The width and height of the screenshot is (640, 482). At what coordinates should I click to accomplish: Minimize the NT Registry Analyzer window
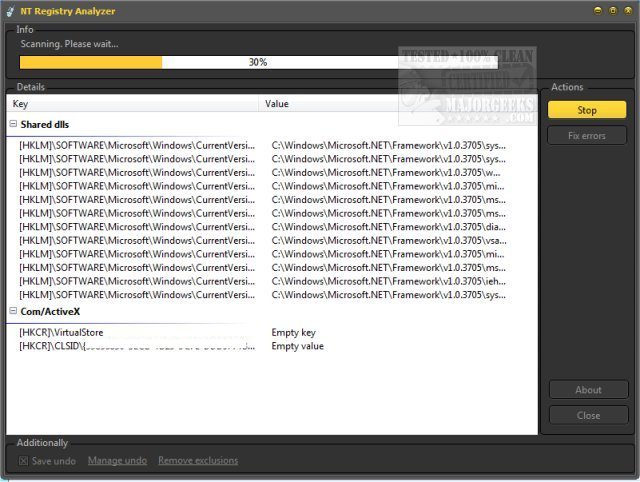pos(598,11)
